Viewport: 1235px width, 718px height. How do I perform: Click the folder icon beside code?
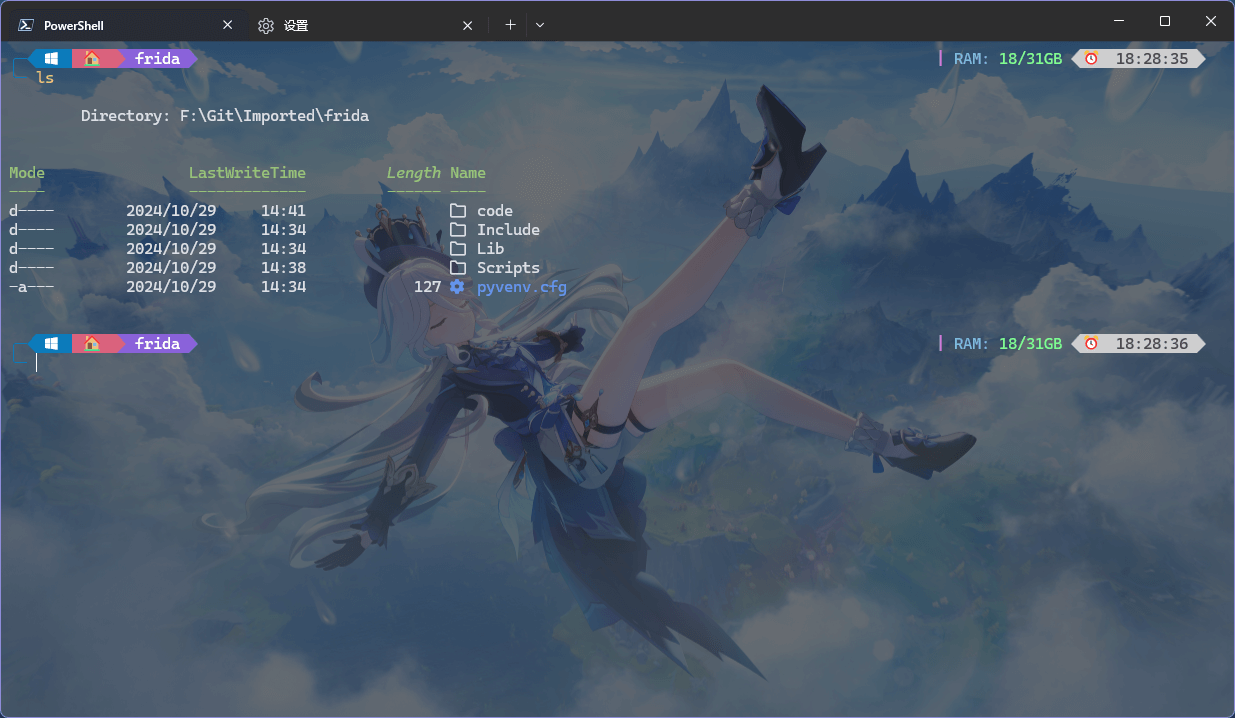458,211
